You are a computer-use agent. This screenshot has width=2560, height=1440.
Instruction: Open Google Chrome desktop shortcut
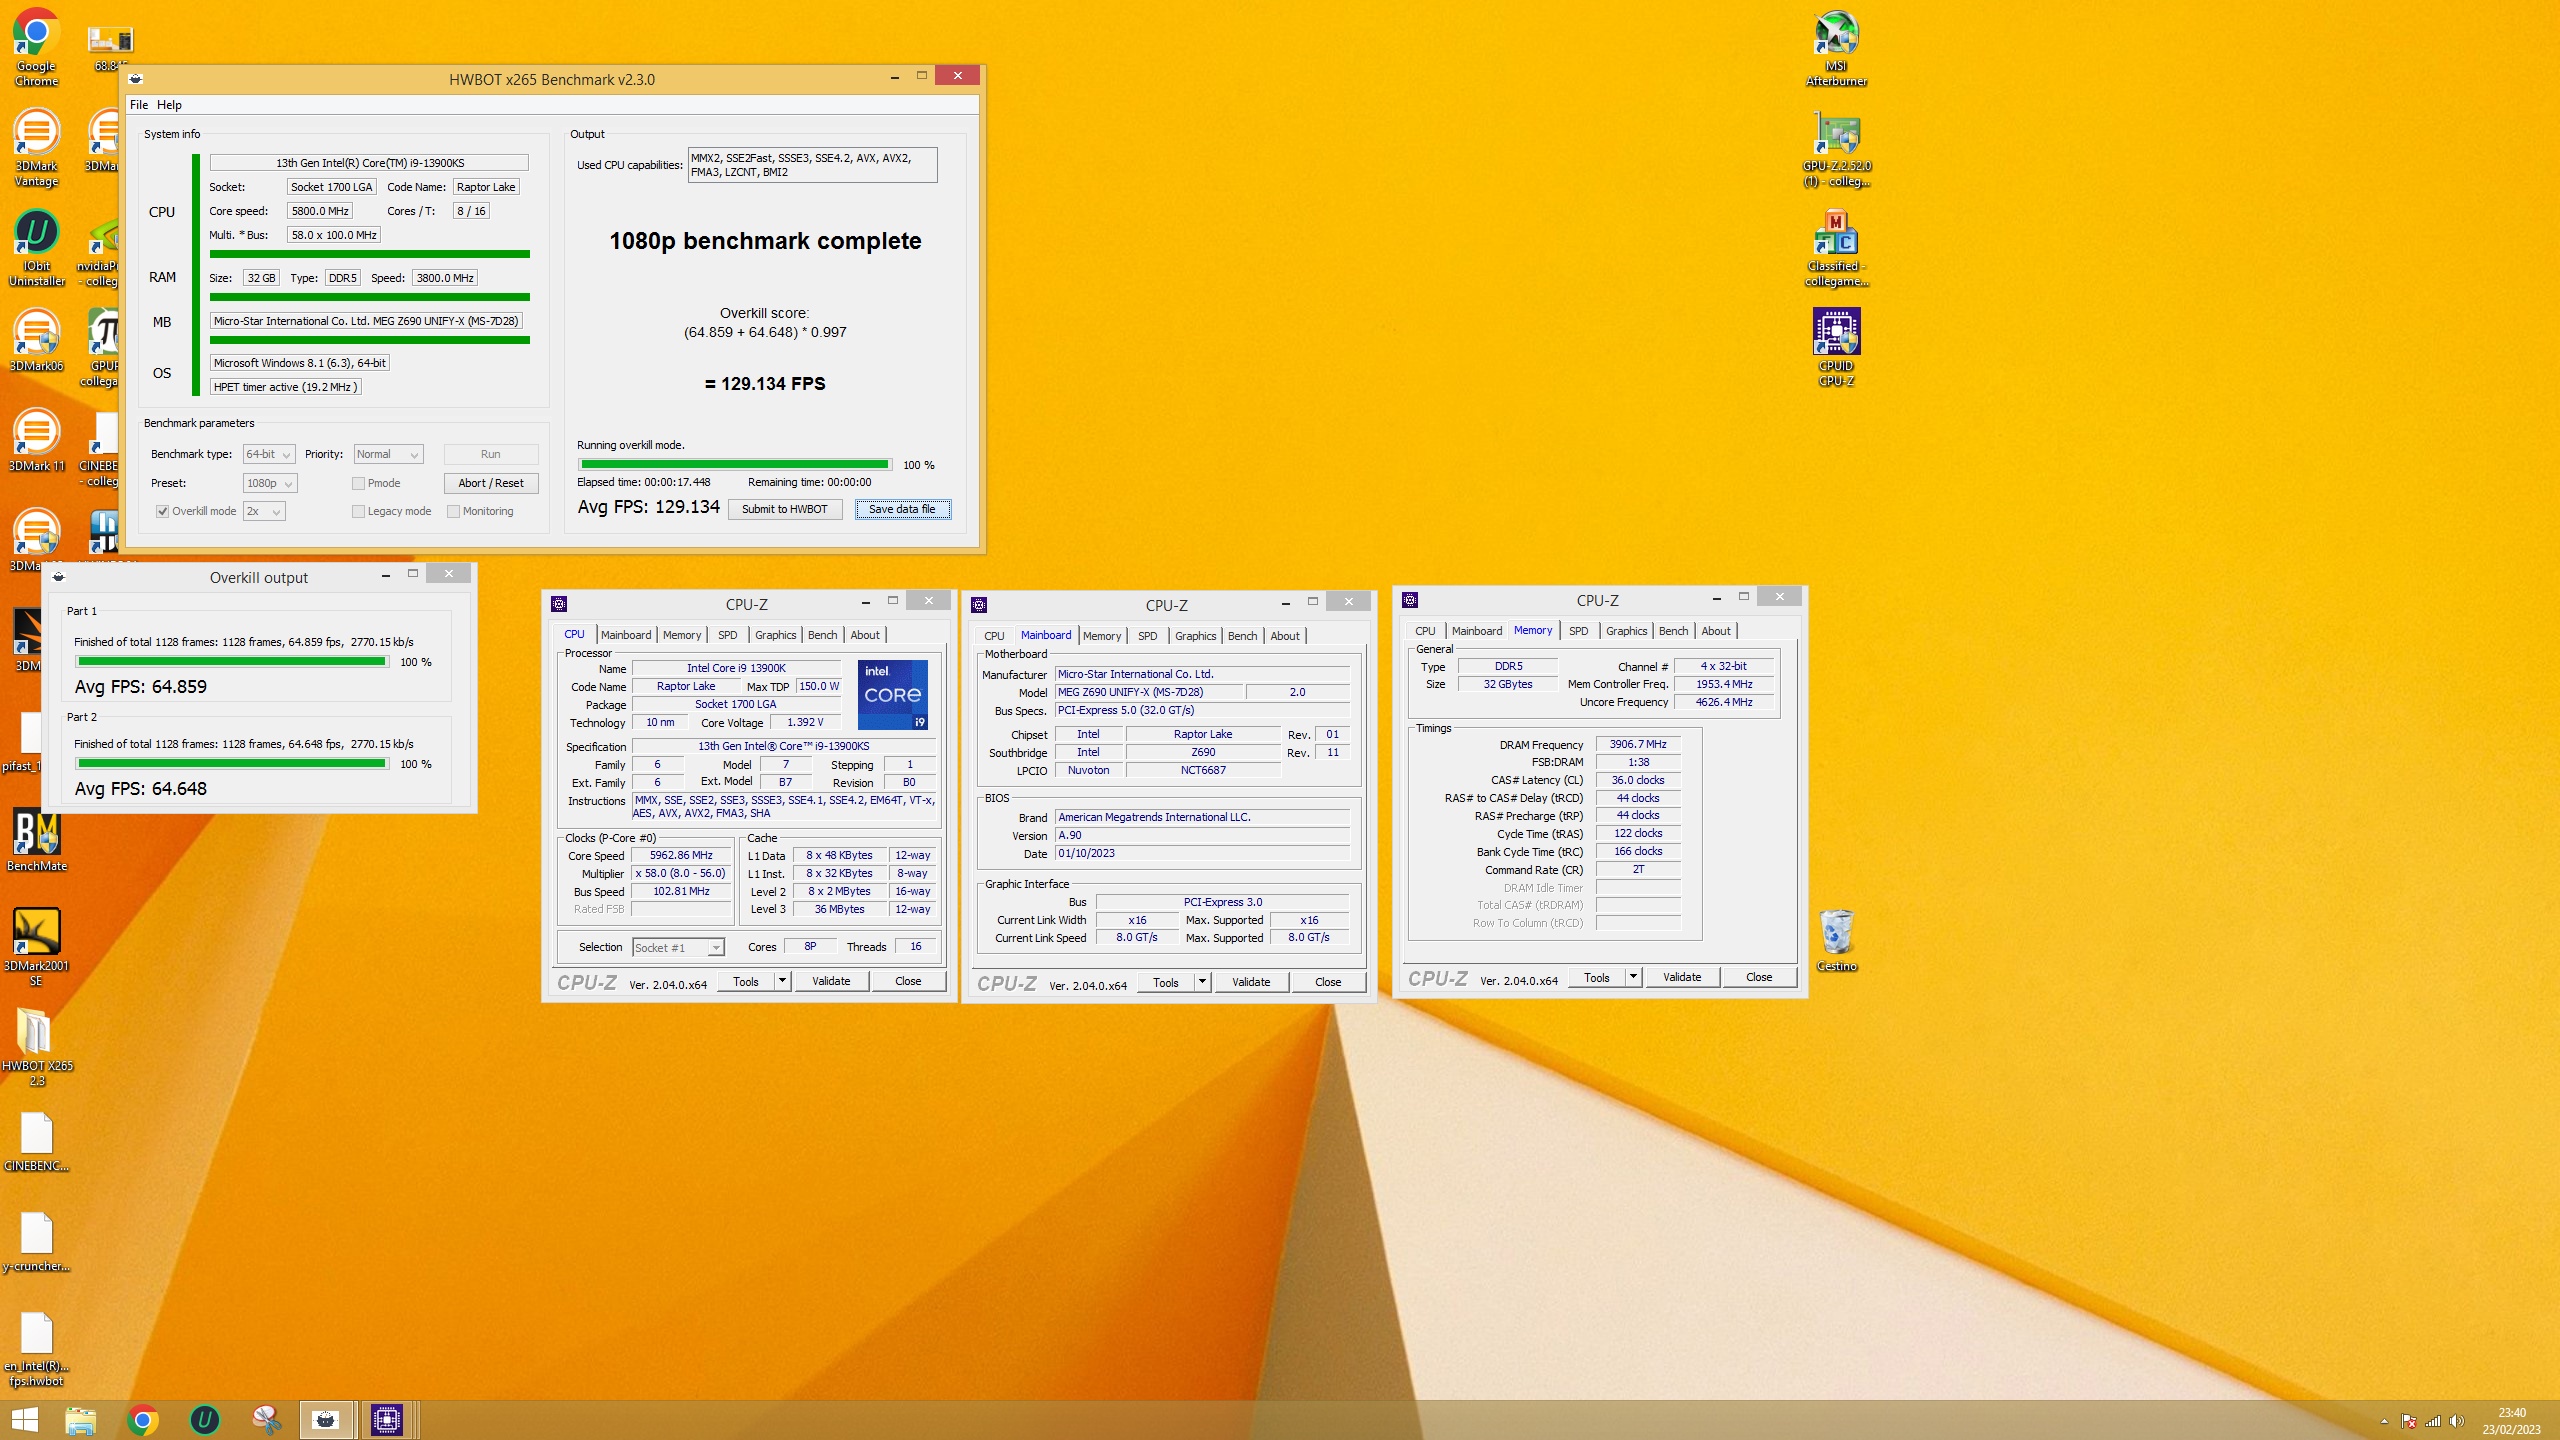click(36, 47)
